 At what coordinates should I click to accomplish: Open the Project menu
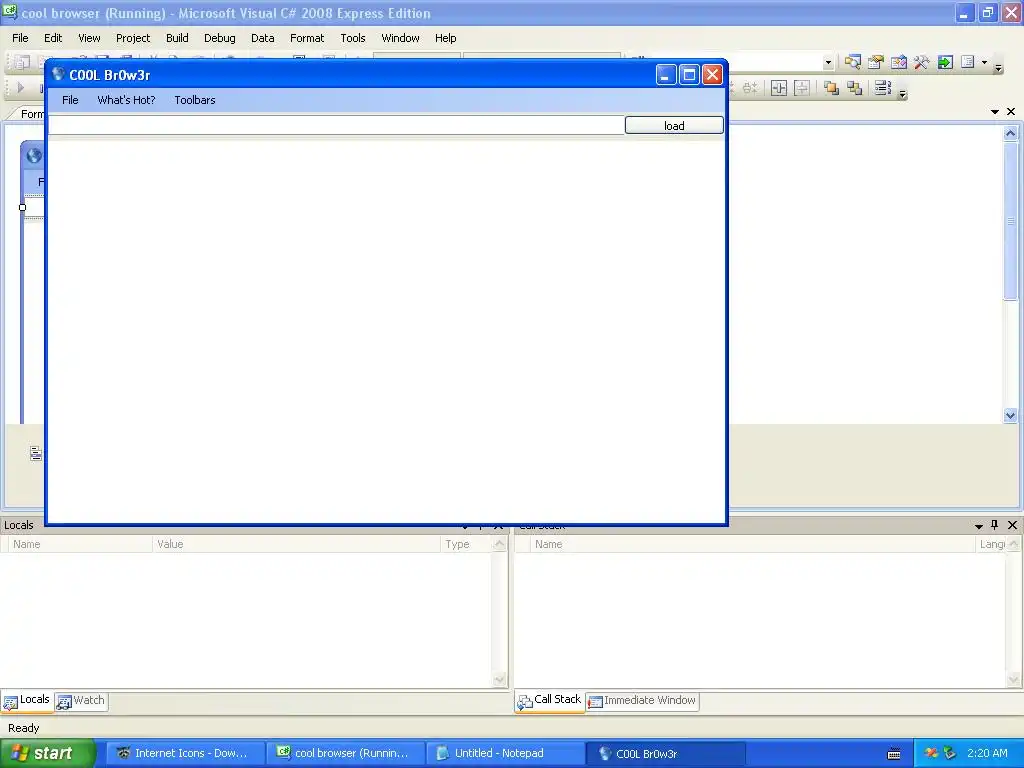click(133, 38)
